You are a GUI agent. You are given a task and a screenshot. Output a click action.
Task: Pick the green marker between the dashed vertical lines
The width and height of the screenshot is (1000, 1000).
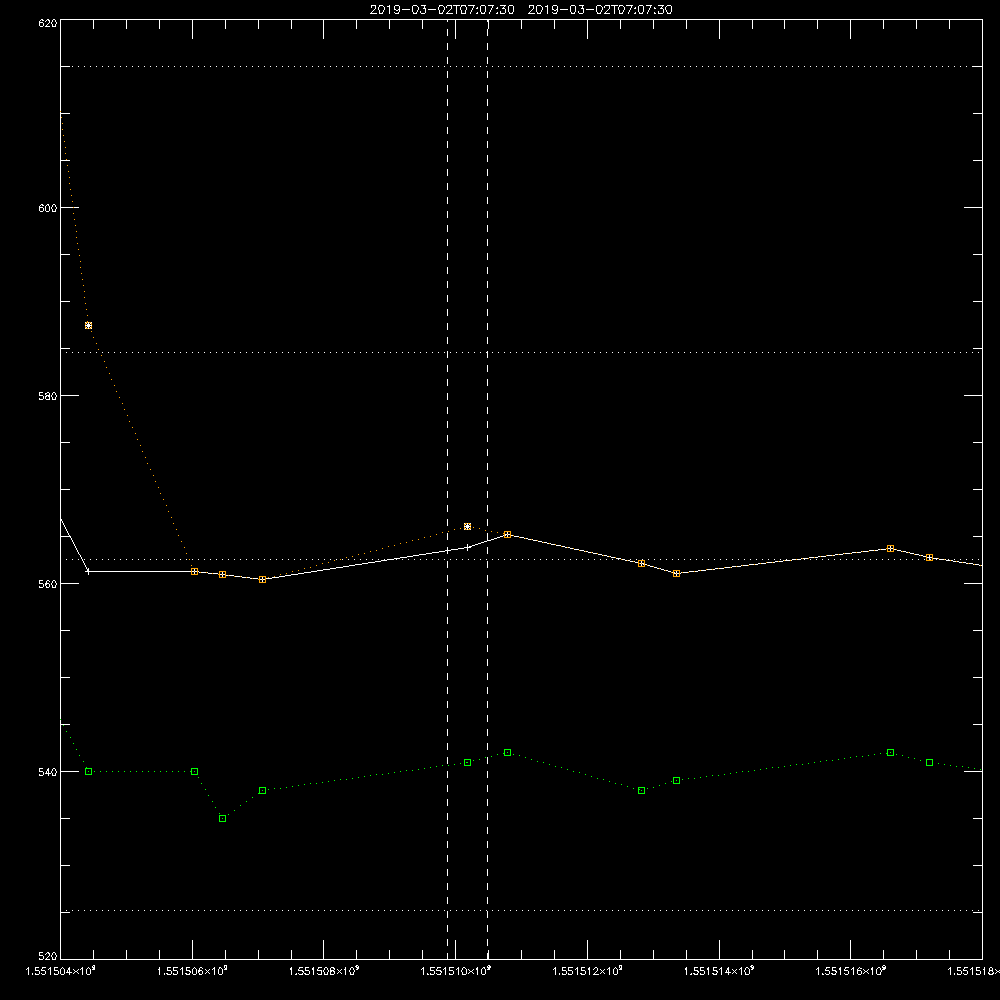pyautogui.click(x=467, y=763)
